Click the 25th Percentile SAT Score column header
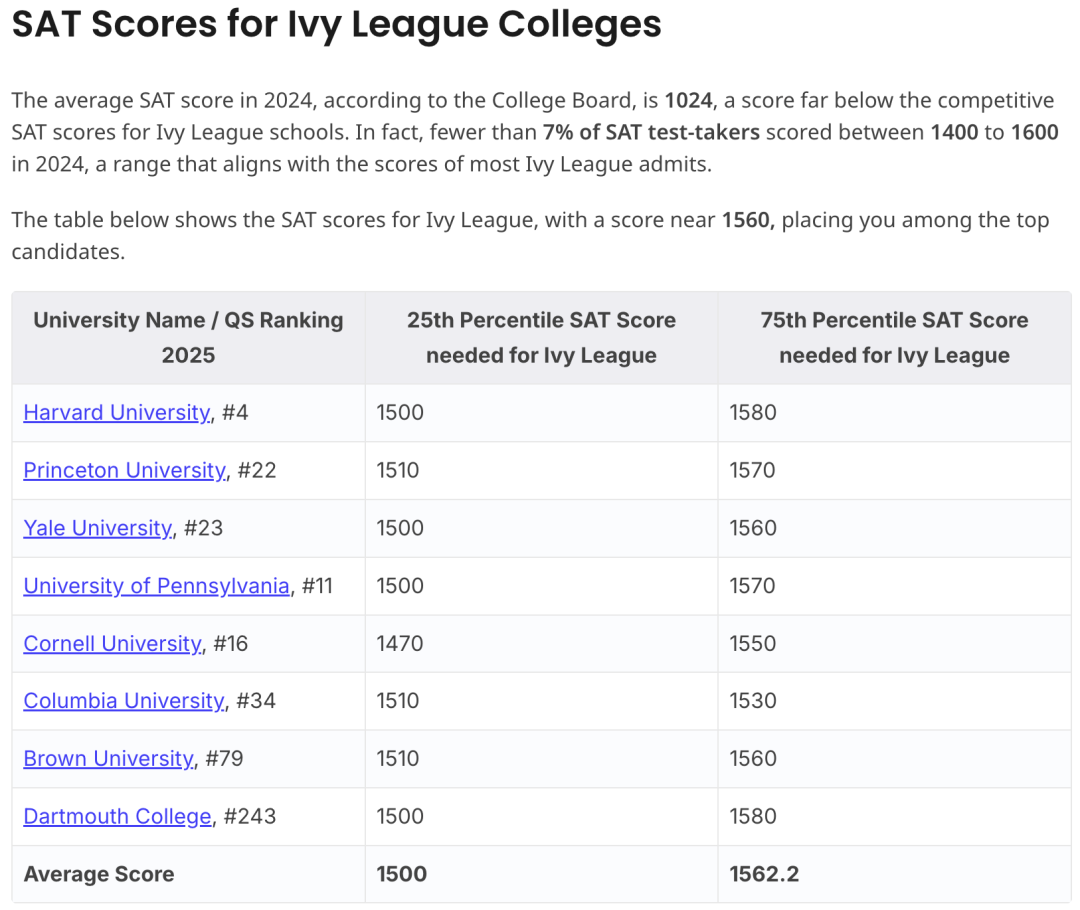Viewport: 1080px width, 910px height. 541,338
